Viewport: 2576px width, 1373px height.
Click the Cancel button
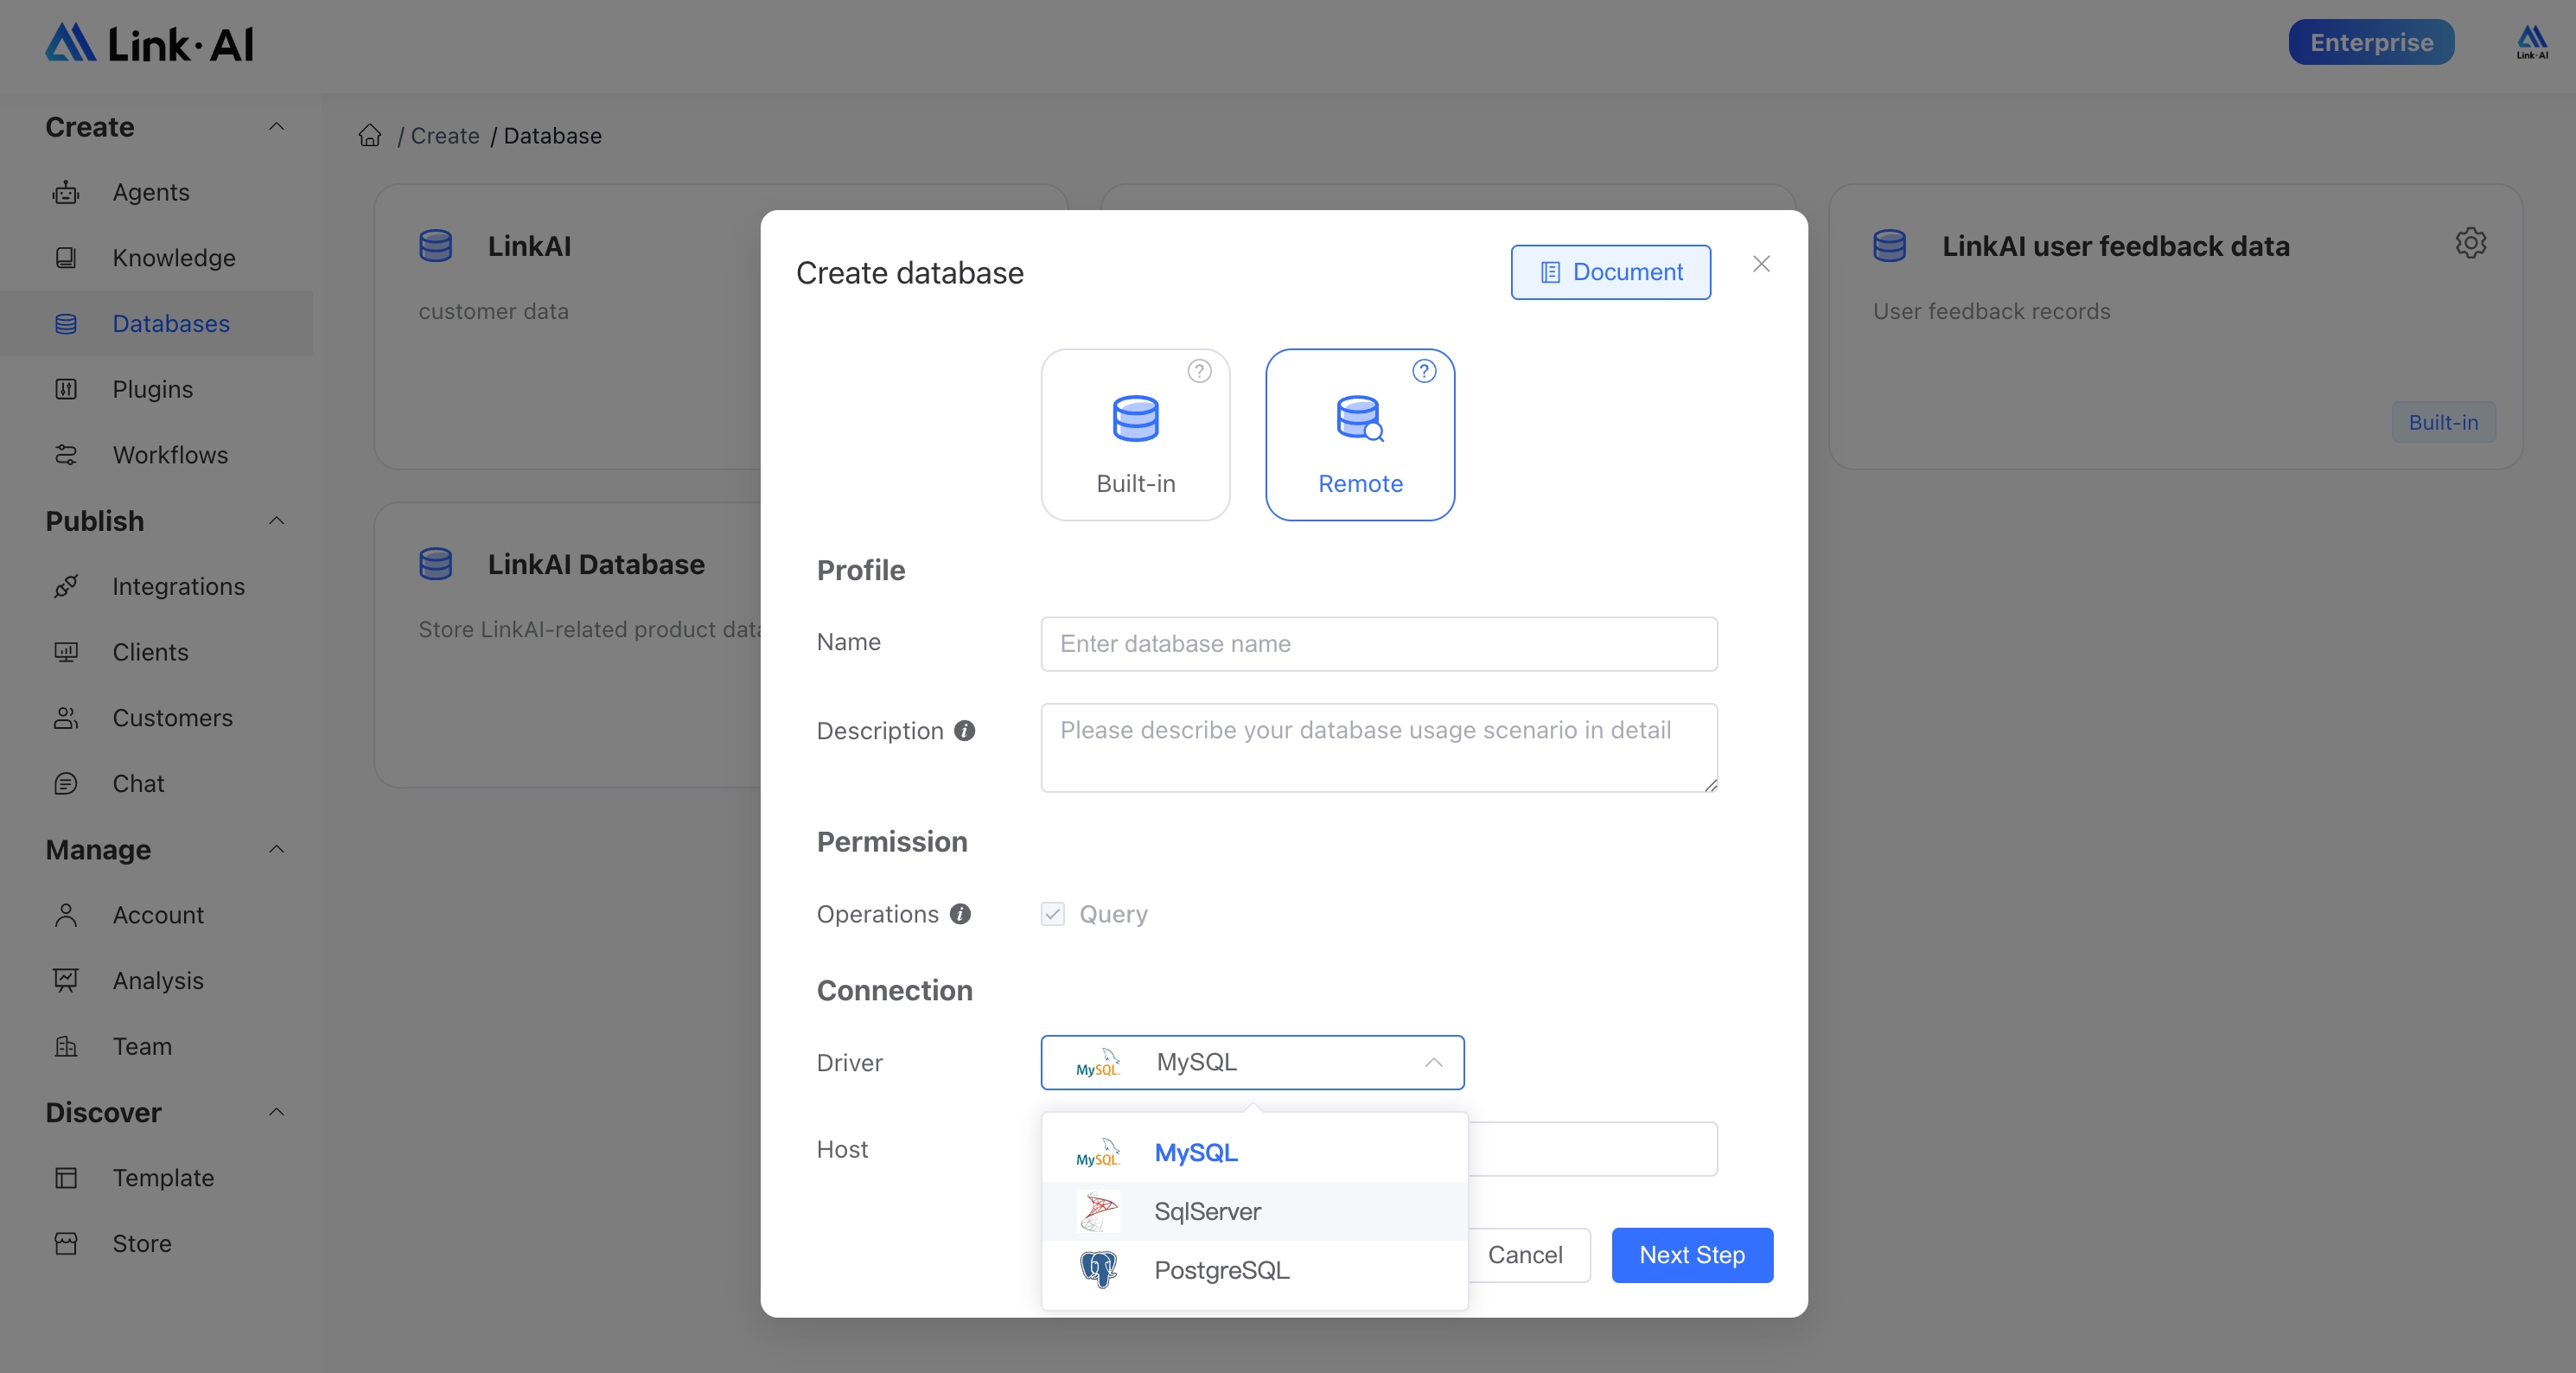point(1525,1255)
